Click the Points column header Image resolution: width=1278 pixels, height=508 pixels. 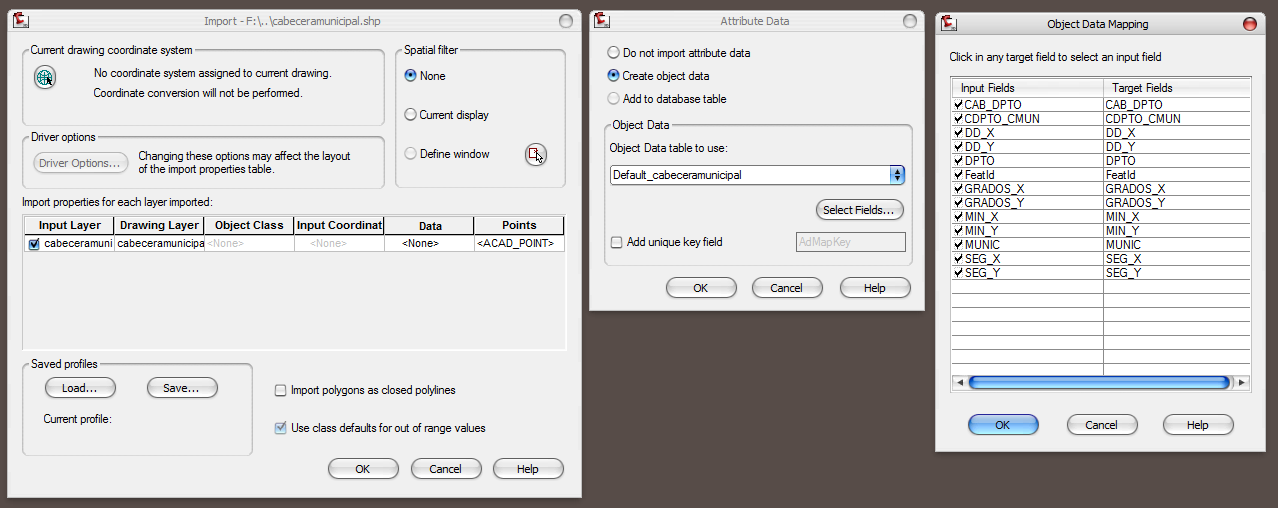point(519,225)
